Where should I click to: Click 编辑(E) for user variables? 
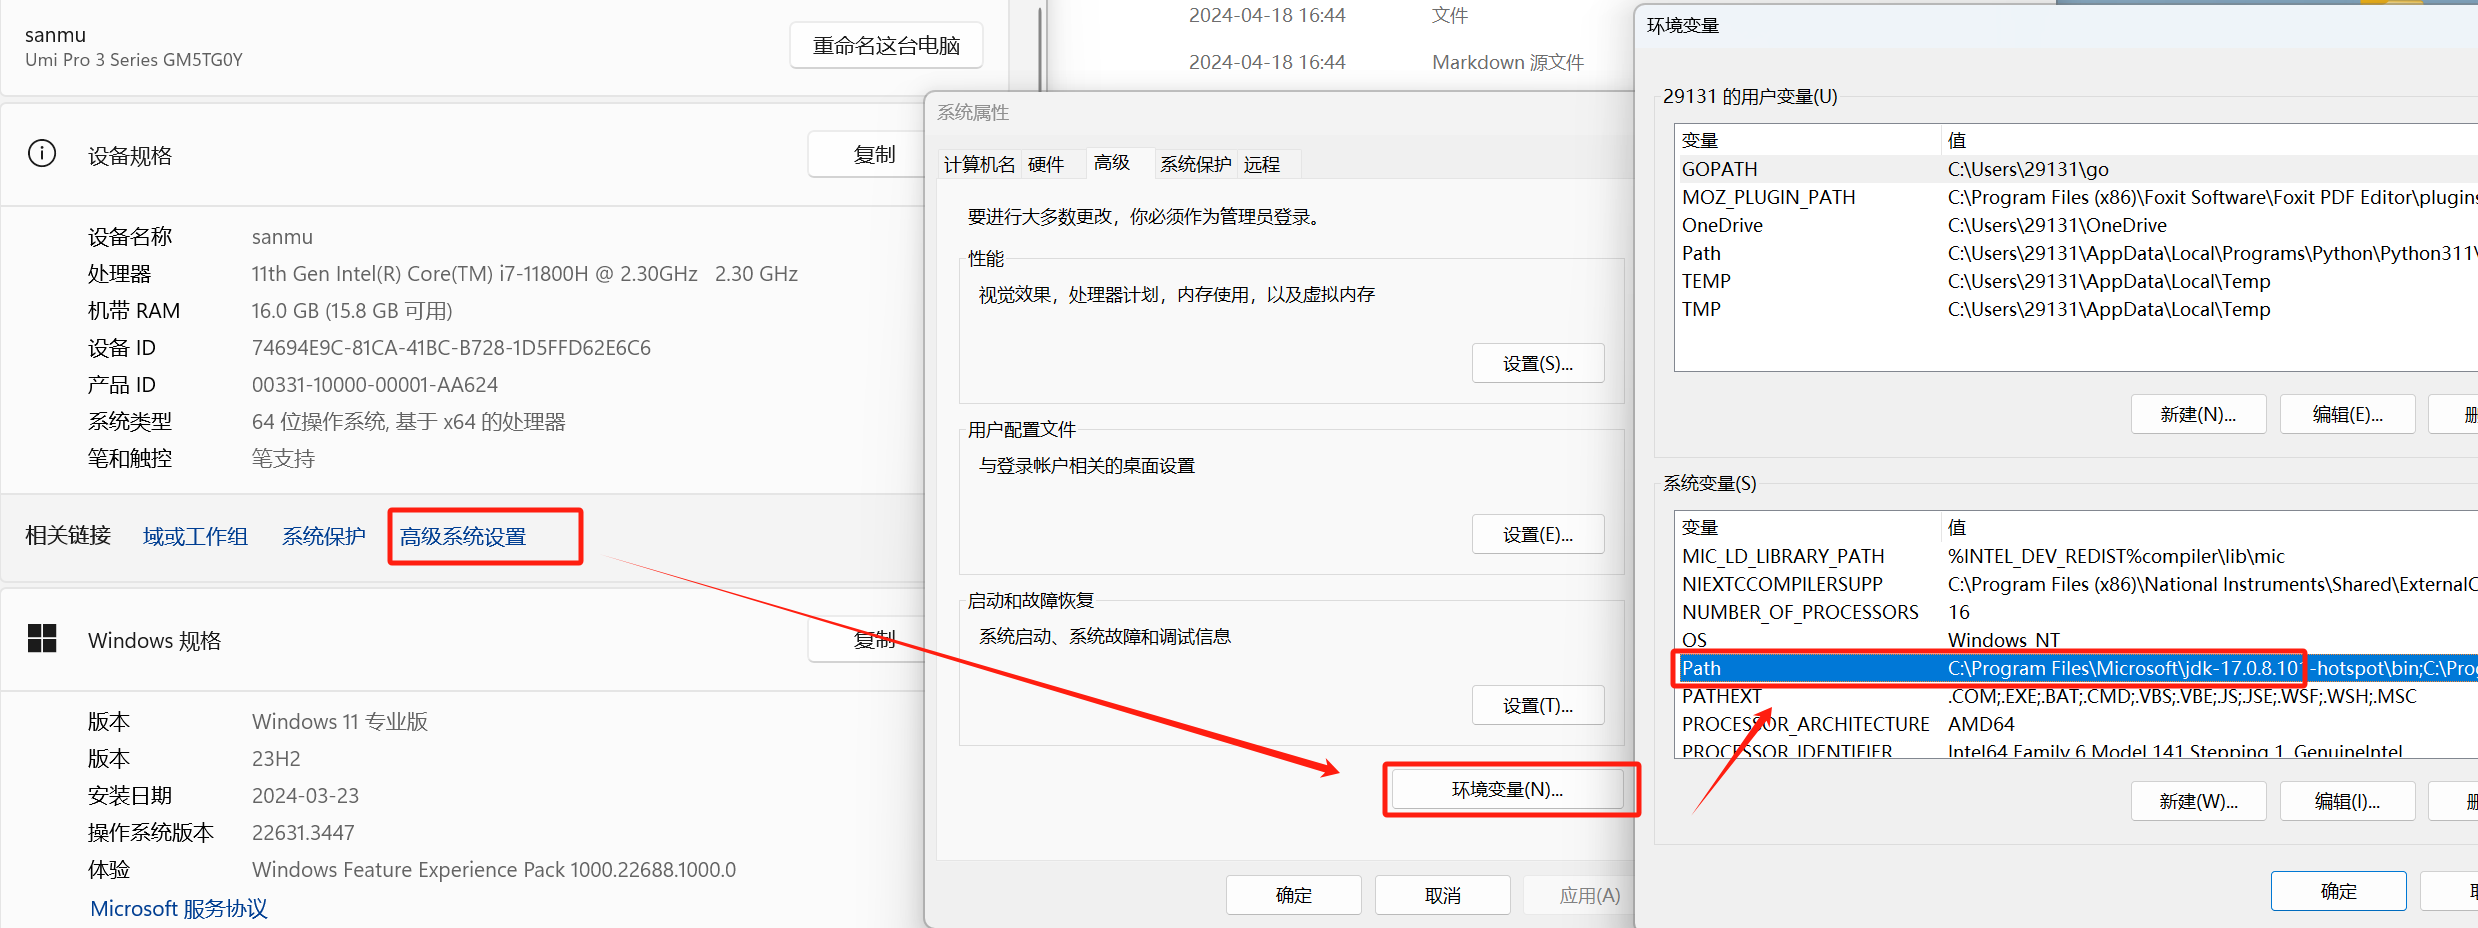(2346, 413)
